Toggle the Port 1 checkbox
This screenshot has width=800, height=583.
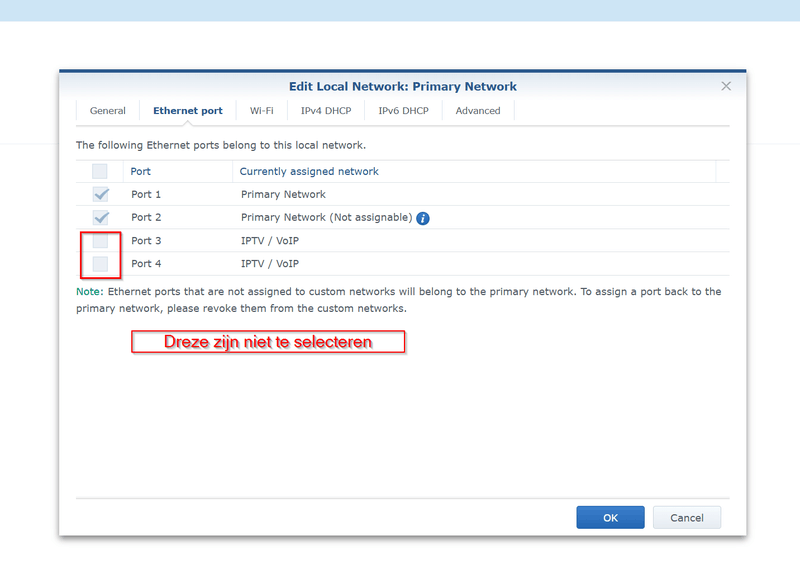coord(101,194)
